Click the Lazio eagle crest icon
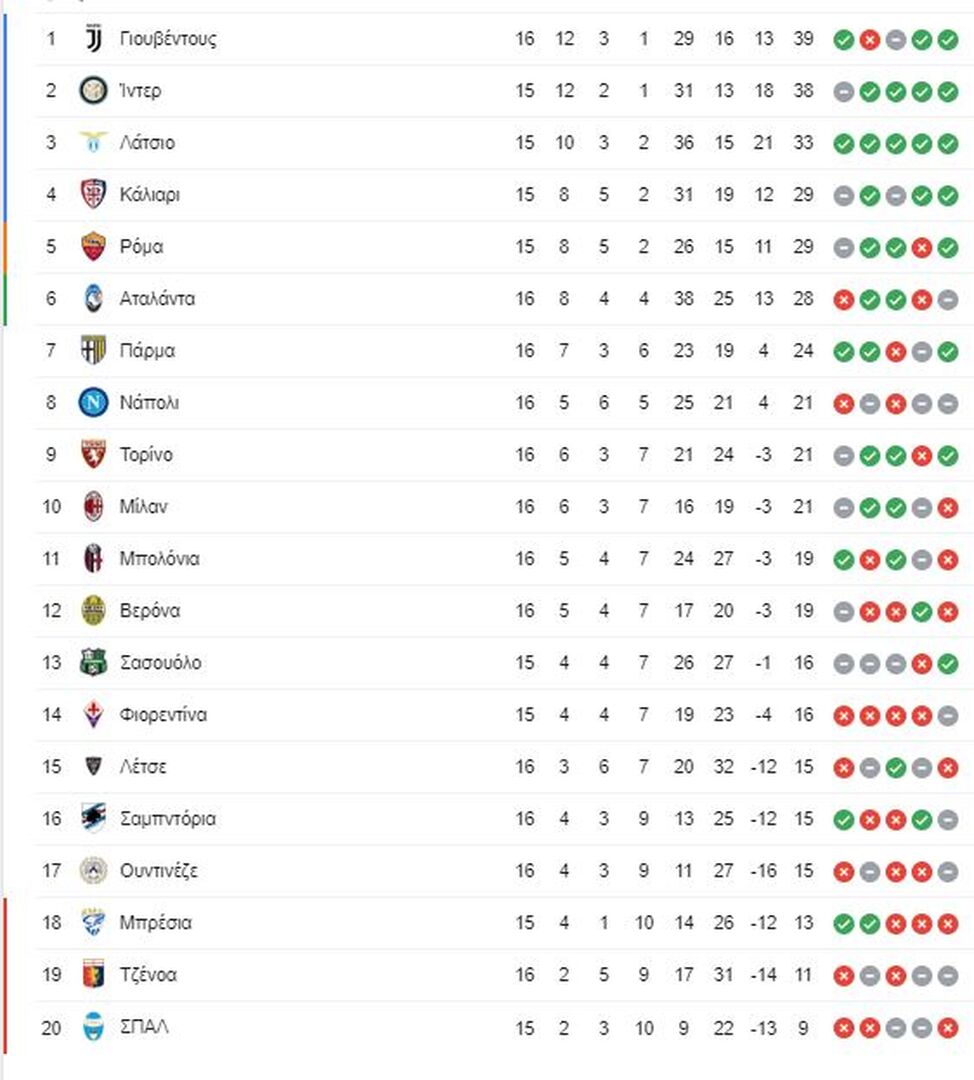 tap(93, 142)
